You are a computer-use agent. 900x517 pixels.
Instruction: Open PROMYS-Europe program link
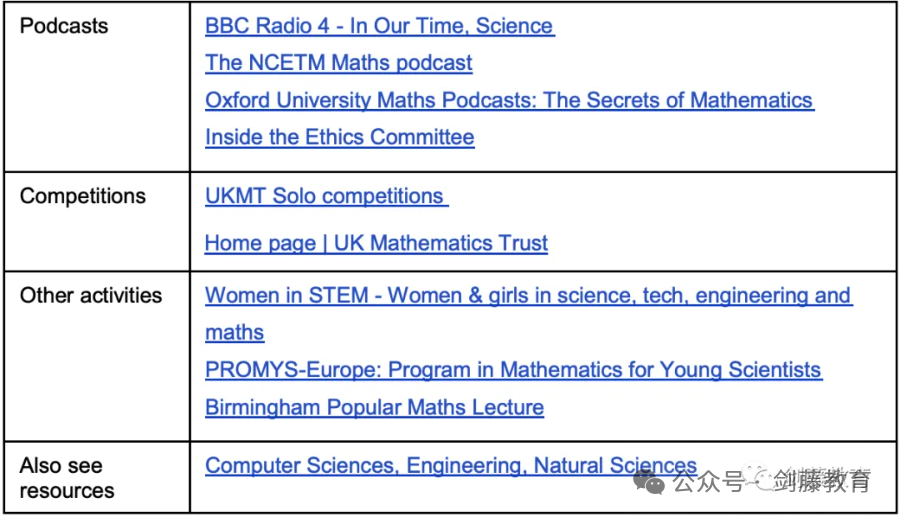[x=513, y=370]
